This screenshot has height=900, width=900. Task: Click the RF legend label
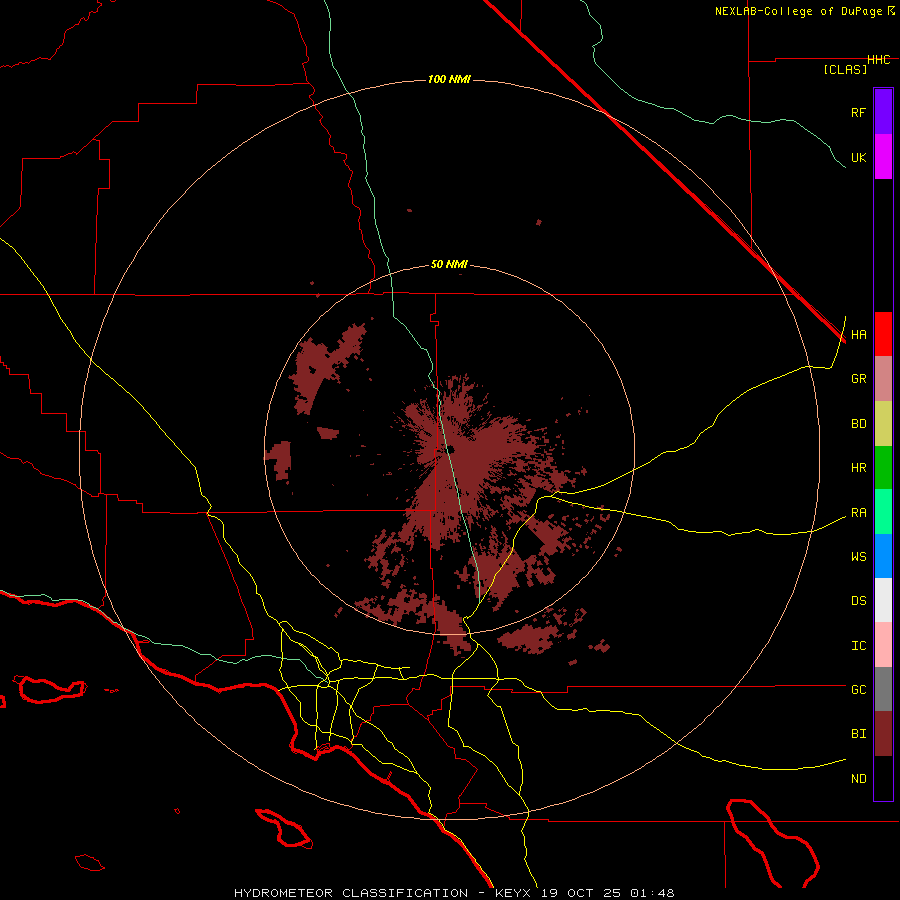pos(858,112)
